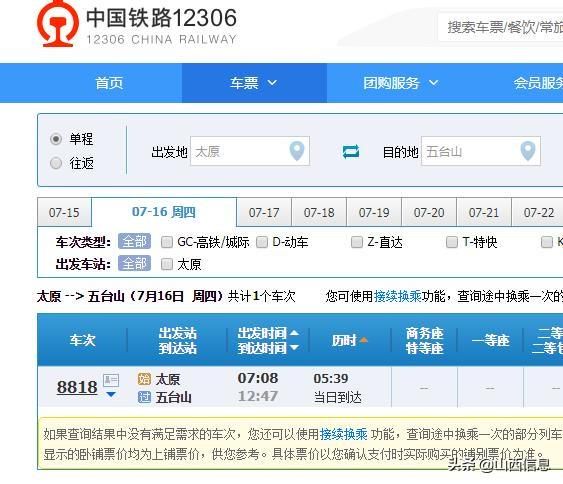
Task: Select the 单程 radio button
Action: (x=56, y=139)
